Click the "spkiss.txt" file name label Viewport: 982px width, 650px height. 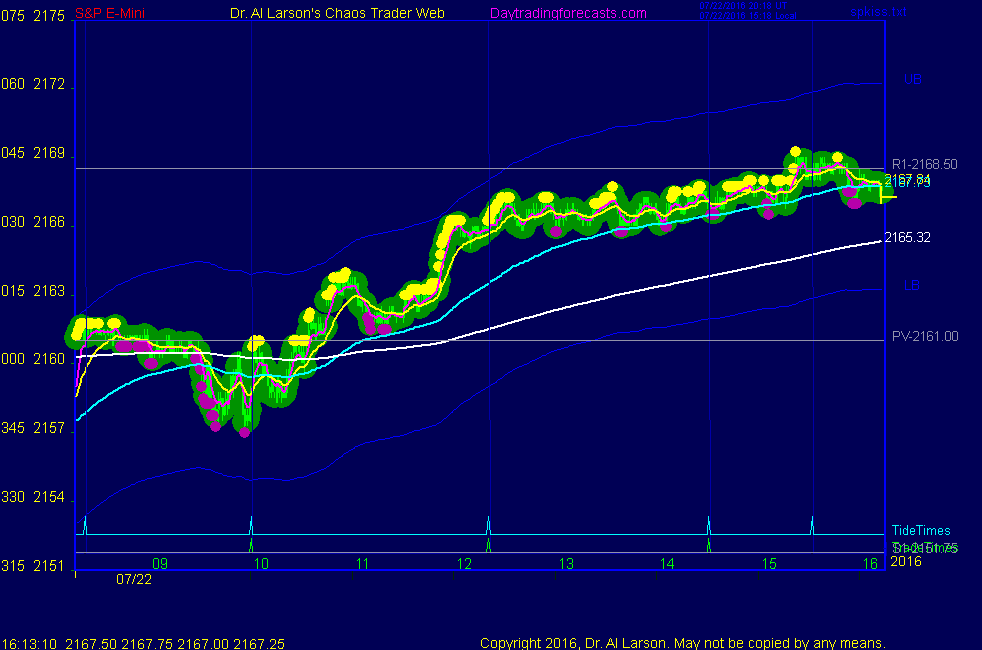[878, 11]
